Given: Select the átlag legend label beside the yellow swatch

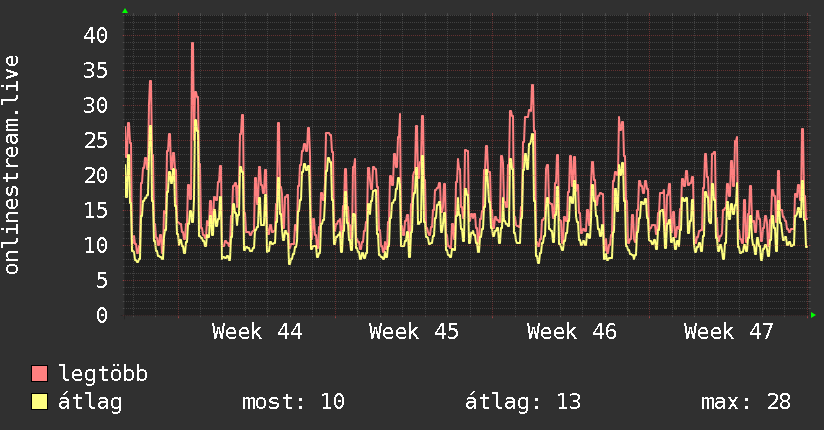Looking at the screenshot, I should click(x=90, y=402).
